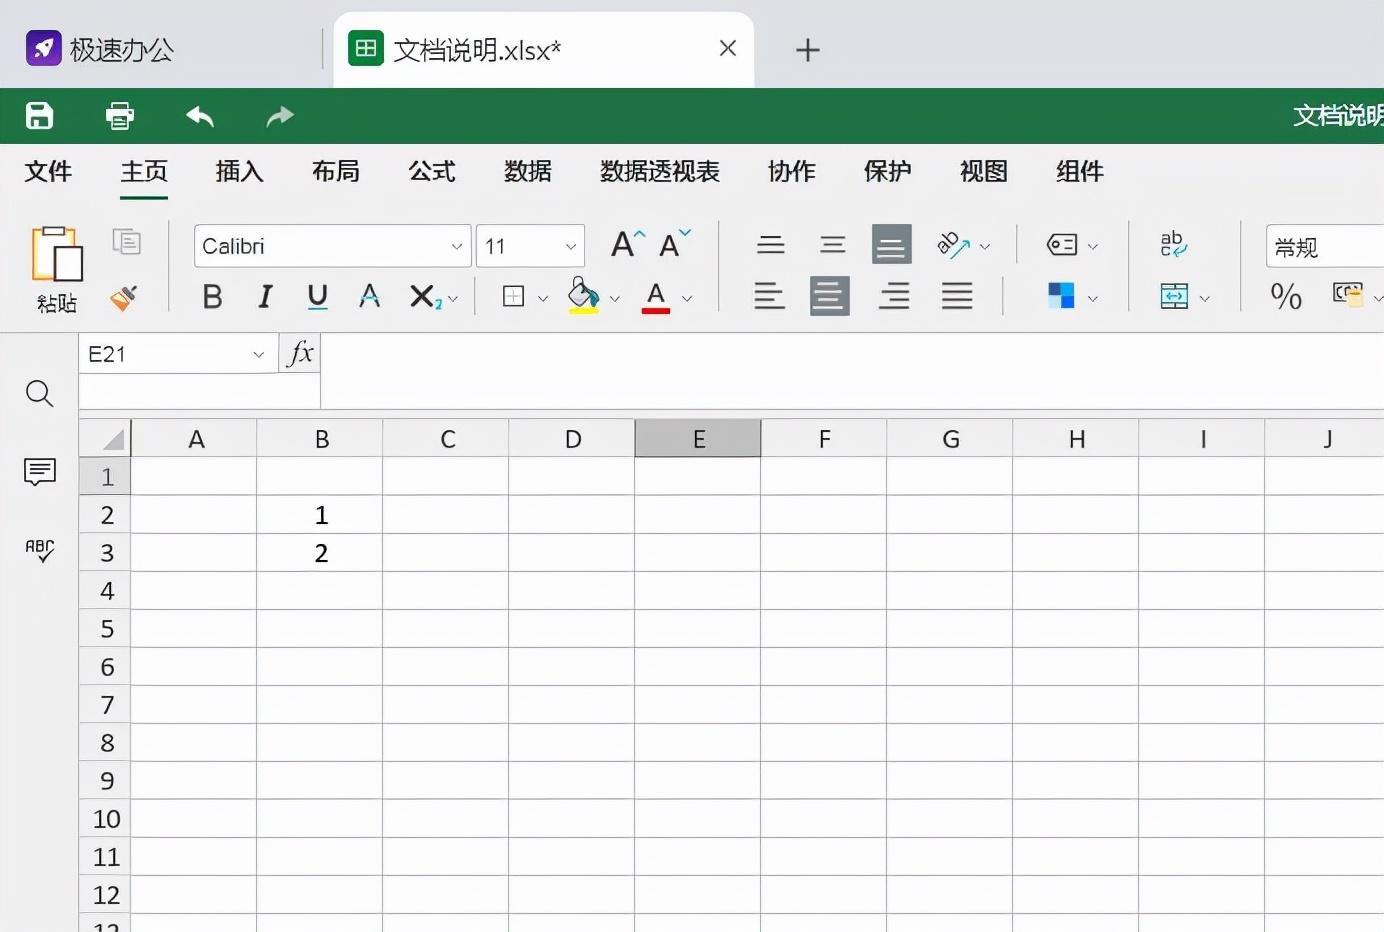
Task: Toggle underline formatting
Action: coord(317,296)
